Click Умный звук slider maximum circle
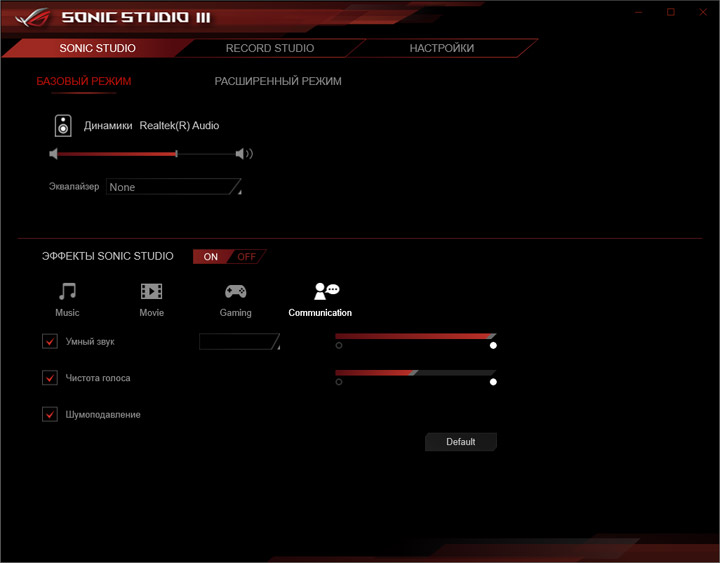 [x=493, y=345]
